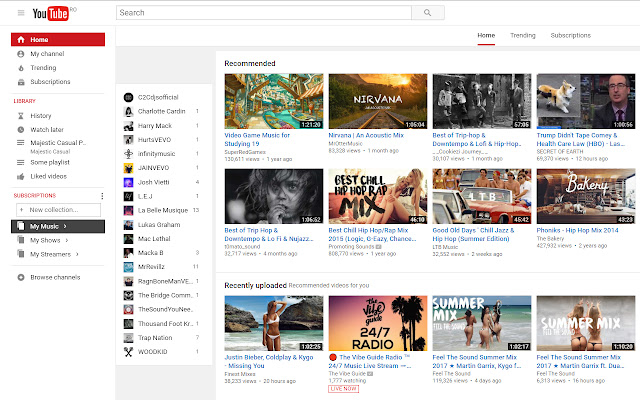Click the My Shows collection folder icon
Screen dimensions: 640x400
pos(21,240)
